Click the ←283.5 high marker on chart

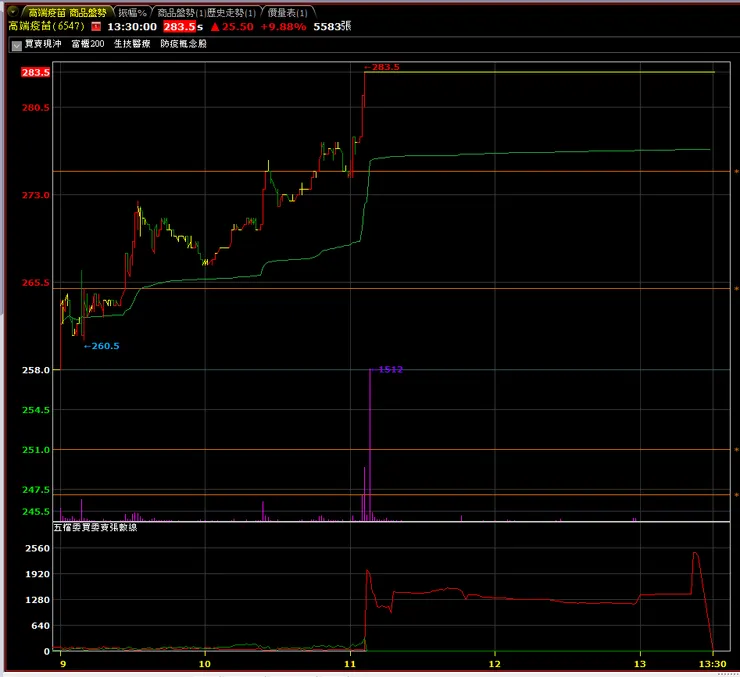tap(382, 67)
